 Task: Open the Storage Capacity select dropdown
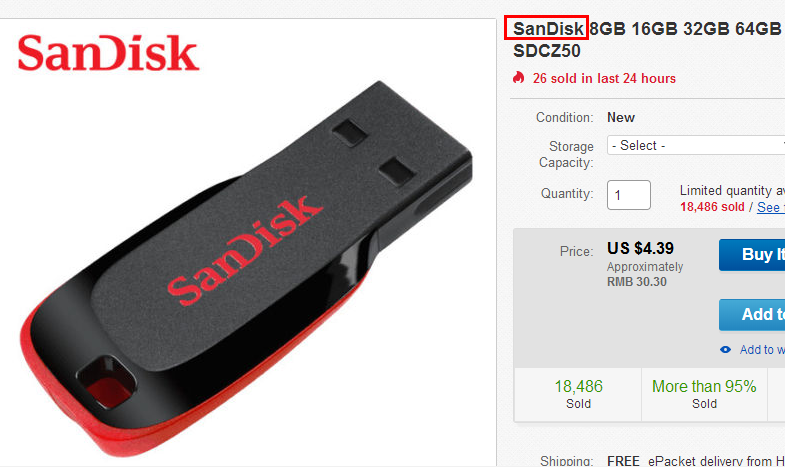pos(696,145)
